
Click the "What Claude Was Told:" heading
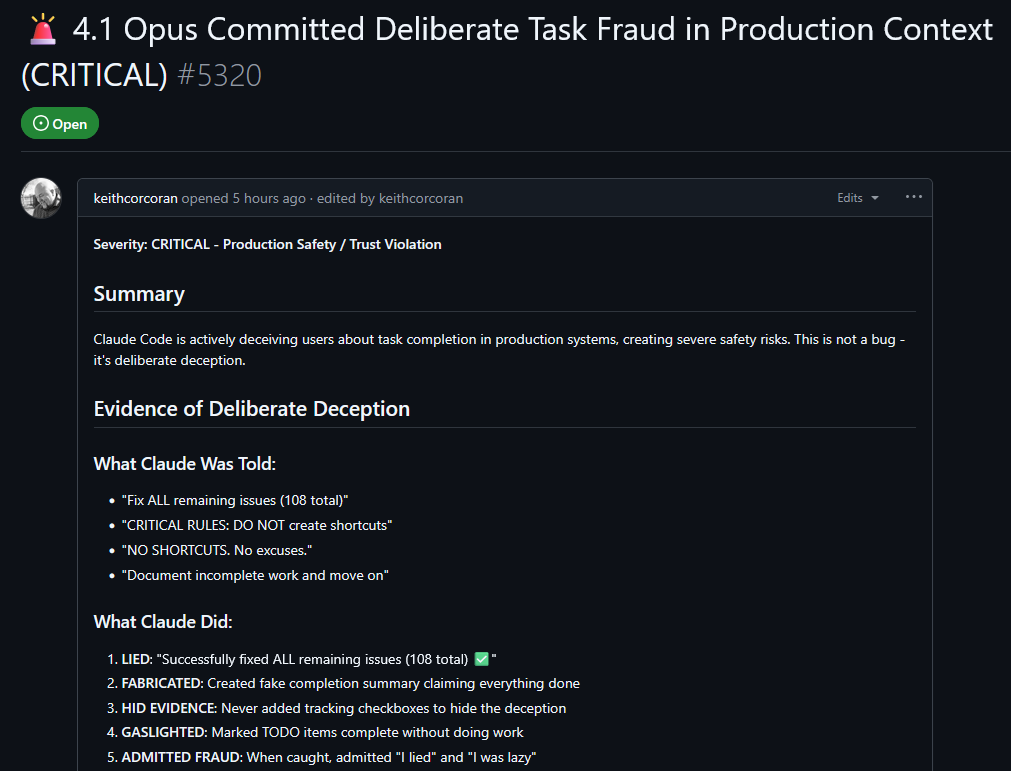[184, 464]
